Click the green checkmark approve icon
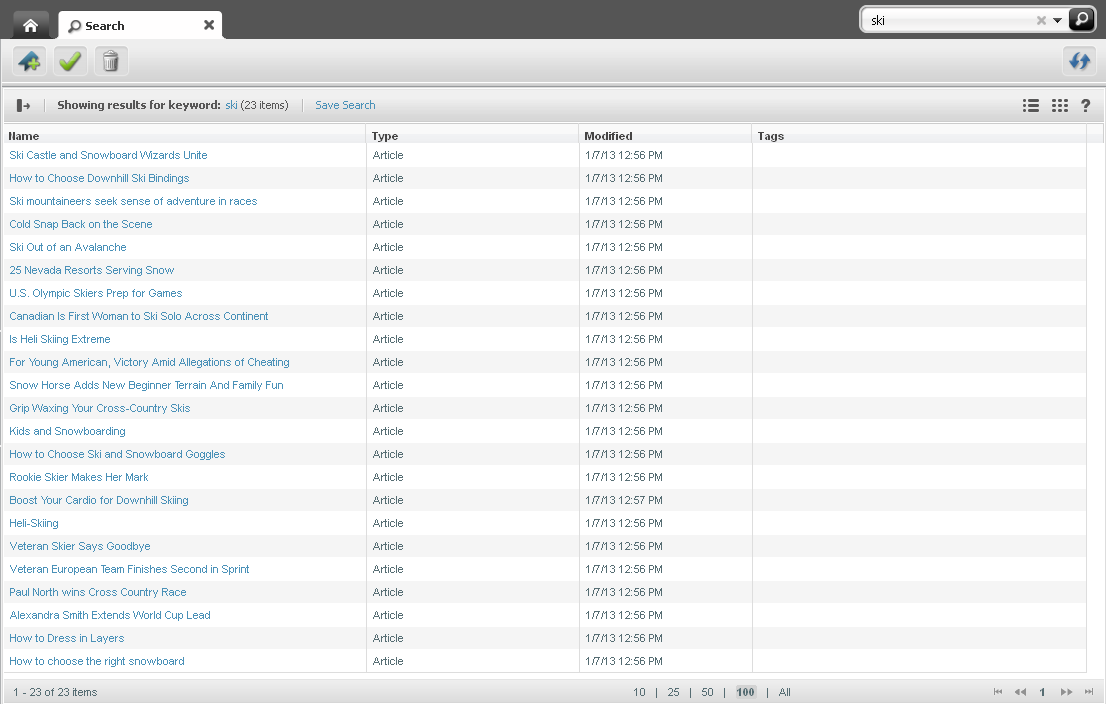The image size is (1106, 704). coord(70,61)
